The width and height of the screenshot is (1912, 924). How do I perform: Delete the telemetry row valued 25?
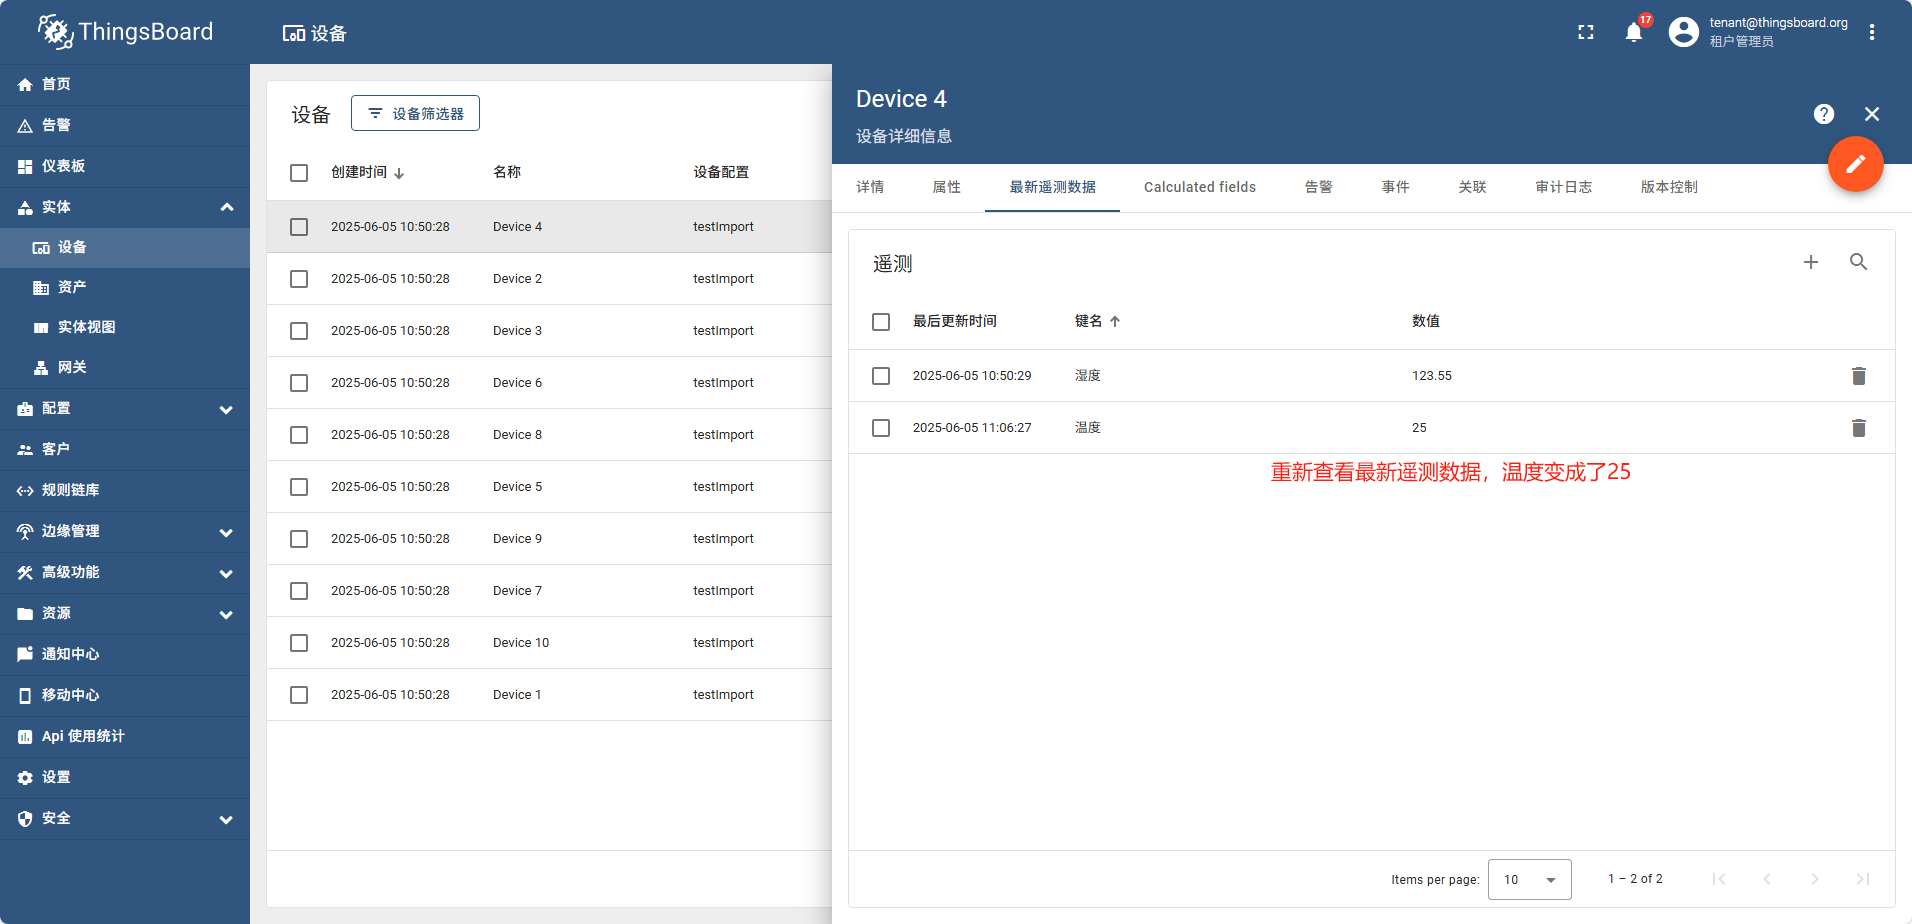click(1858, 428)
